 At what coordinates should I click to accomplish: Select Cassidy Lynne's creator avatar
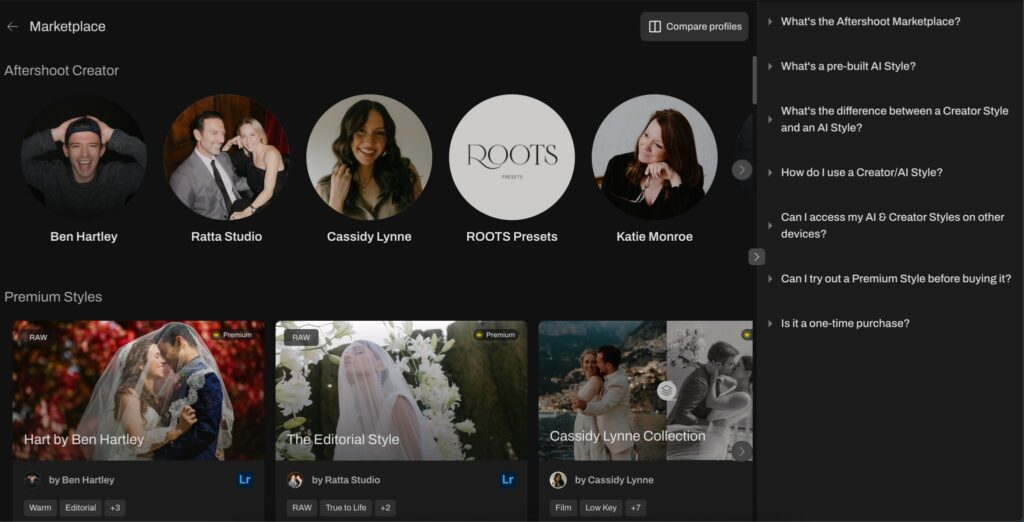369,157
